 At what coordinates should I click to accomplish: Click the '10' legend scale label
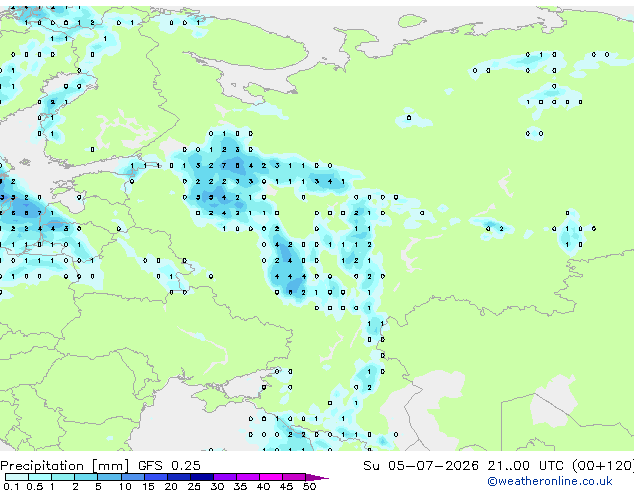[x=125, y=486]
